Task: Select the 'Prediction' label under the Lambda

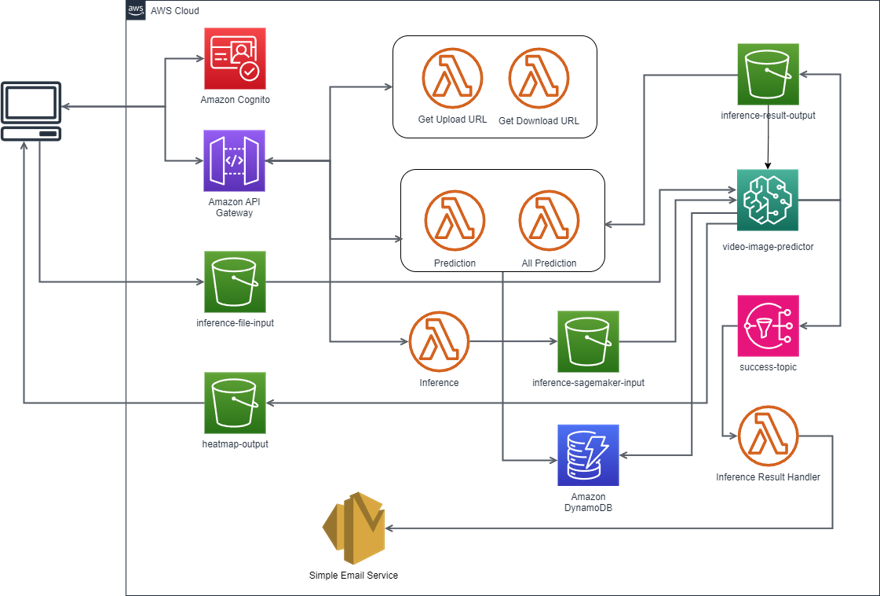Action: pyautogui.click(x=455, y=263)
